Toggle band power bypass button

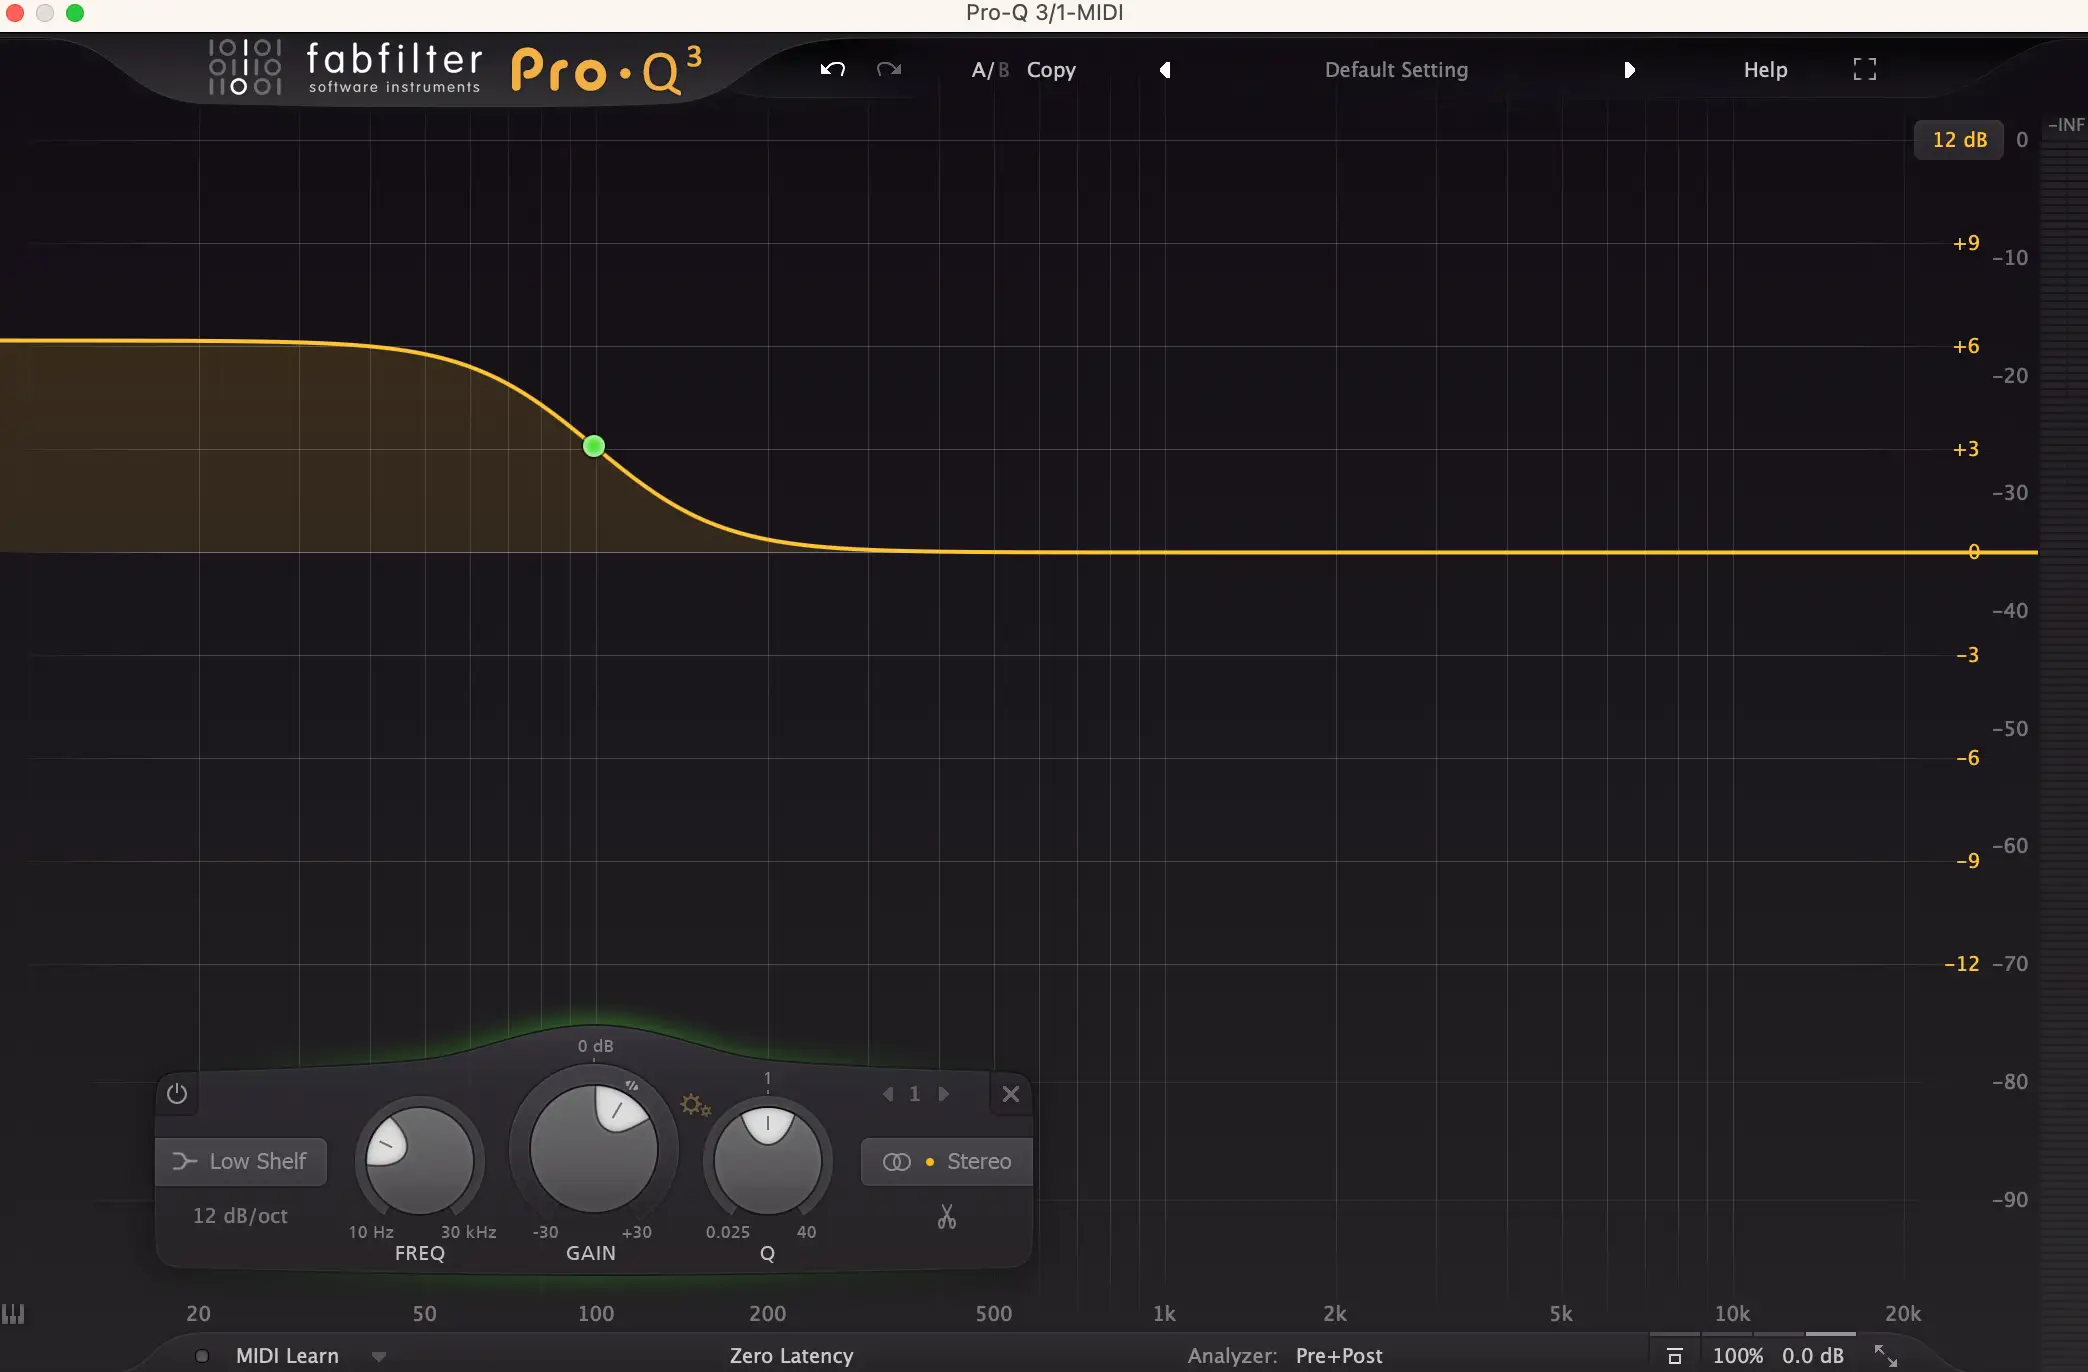(177, 1093)
